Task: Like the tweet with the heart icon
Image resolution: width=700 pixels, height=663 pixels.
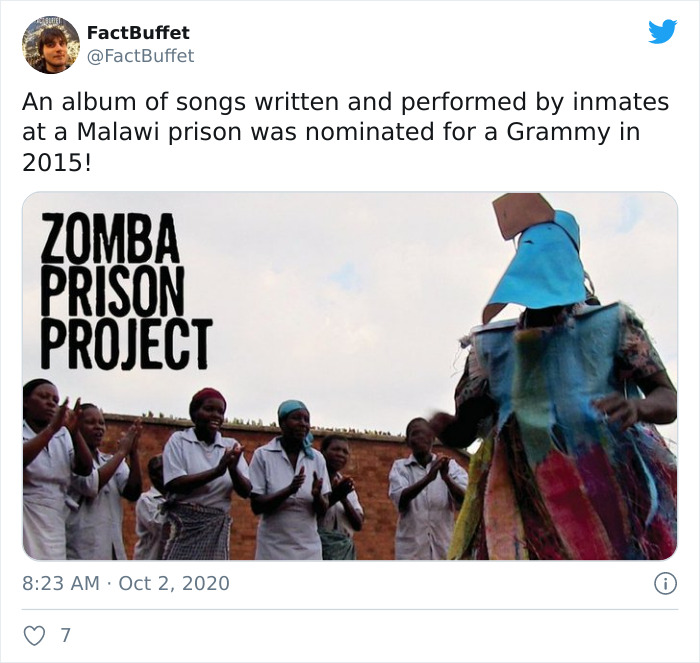Action: (34, 635)
